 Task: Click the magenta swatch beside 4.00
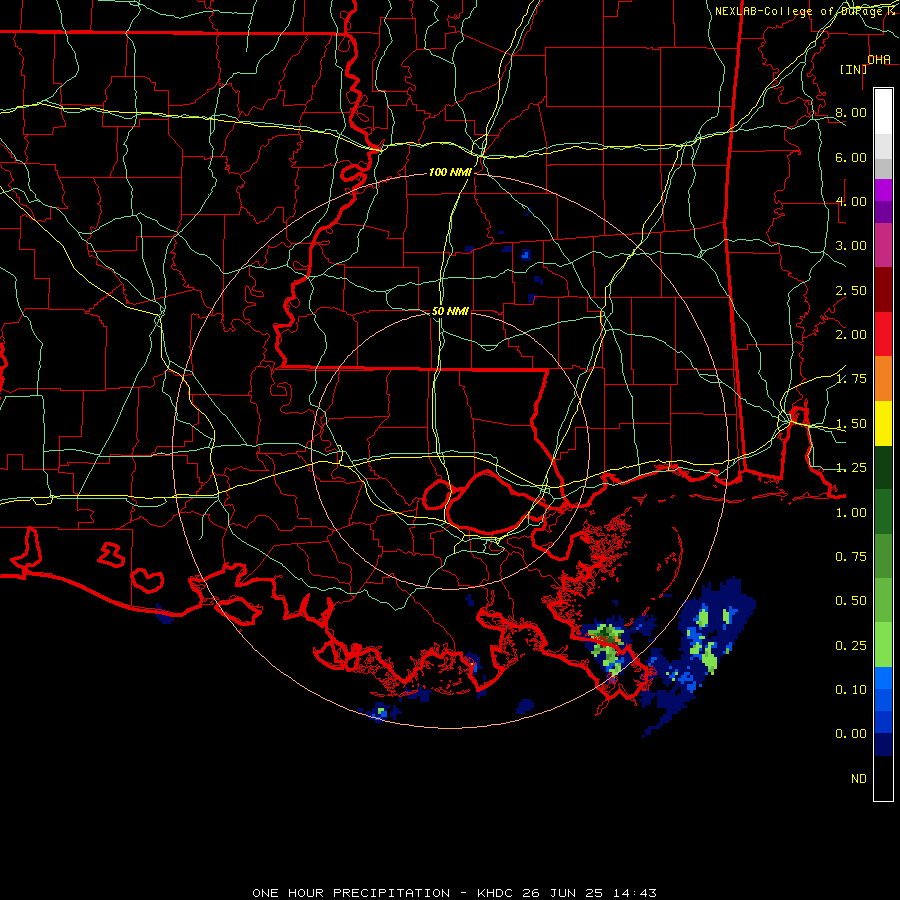tap(883, 190)
